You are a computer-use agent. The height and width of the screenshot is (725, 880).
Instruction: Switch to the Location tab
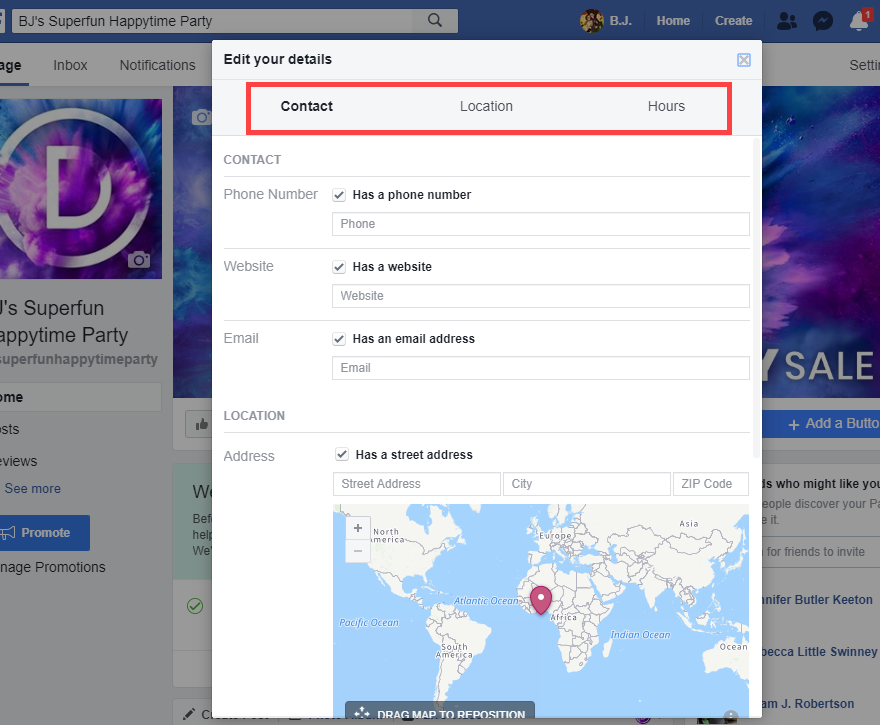pyautogui.click(x=486, y=106)
